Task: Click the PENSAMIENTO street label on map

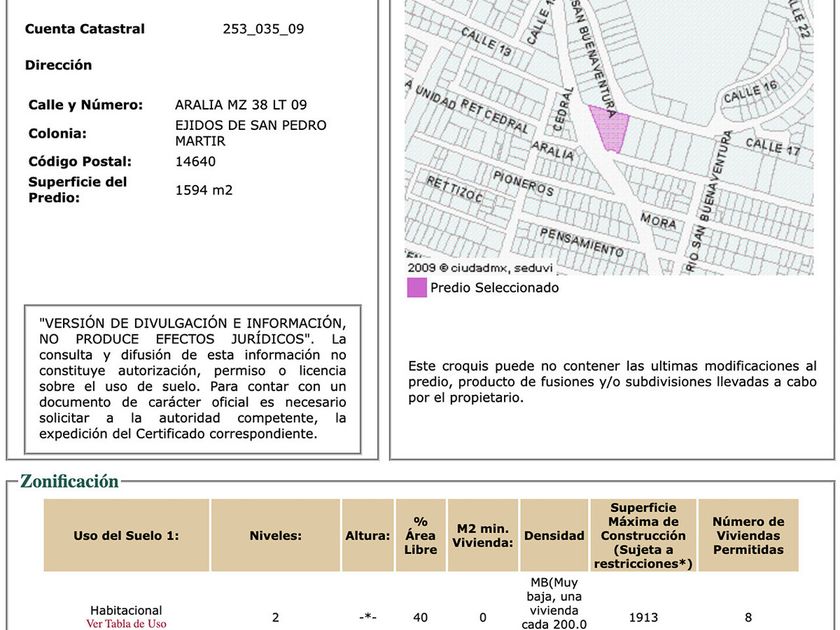Action: pos(582,242)
